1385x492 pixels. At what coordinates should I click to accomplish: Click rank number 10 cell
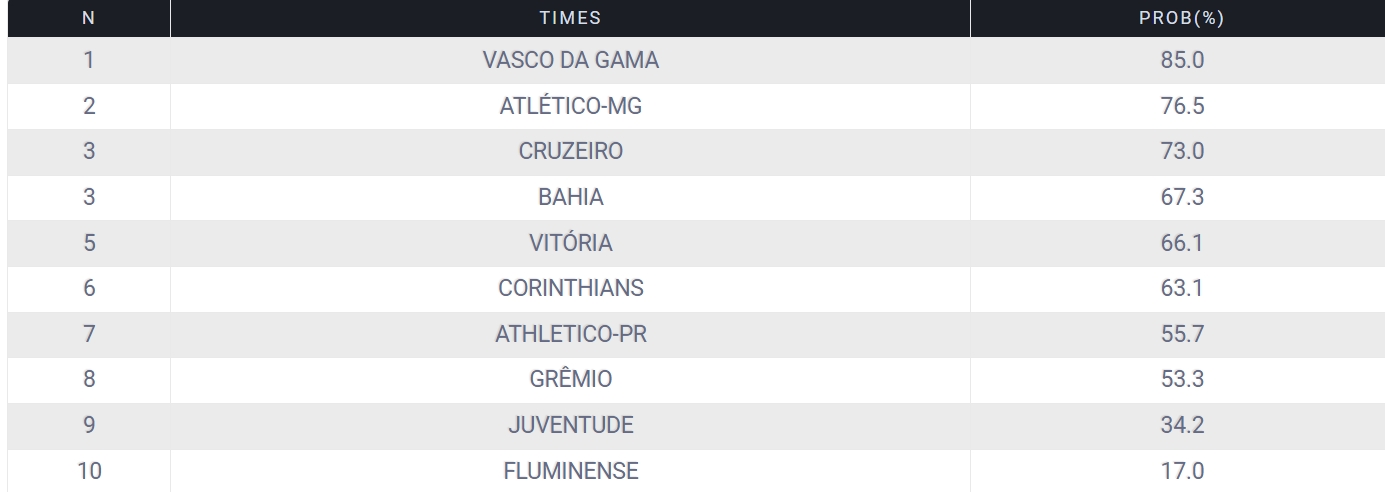[89, 471]
